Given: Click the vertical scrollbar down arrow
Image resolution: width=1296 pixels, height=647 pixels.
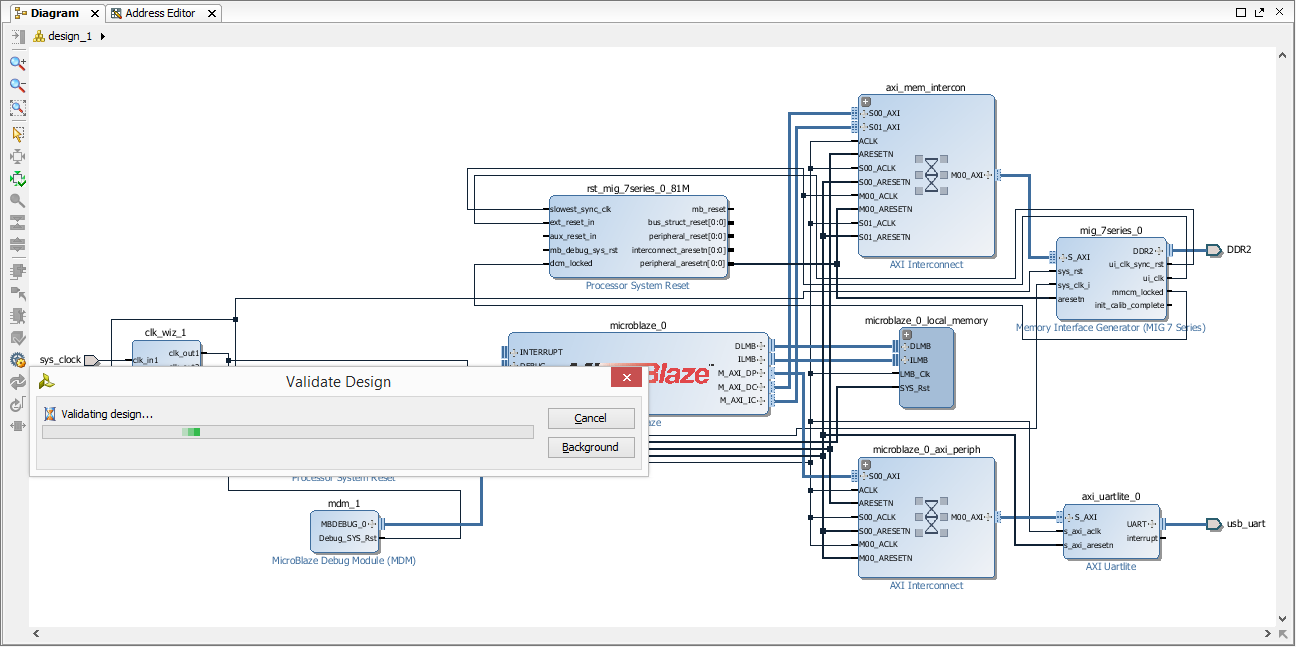Looking at the screenshot, I should tap(1284, 619).
